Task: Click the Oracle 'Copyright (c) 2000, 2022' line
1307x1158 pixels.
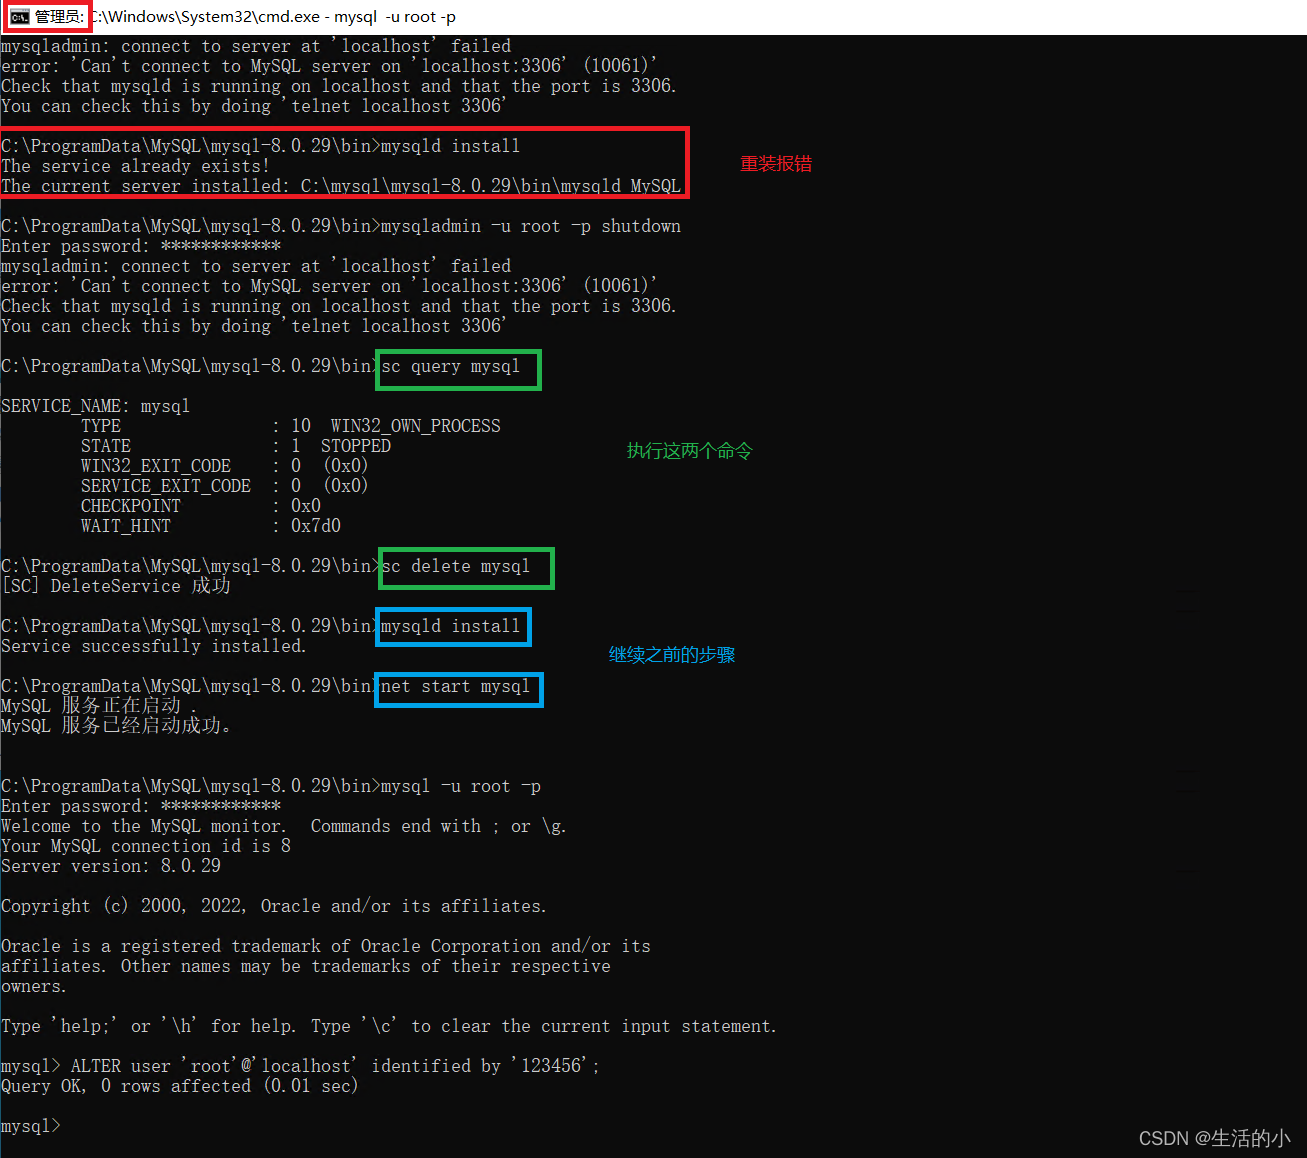Action: 273,906
